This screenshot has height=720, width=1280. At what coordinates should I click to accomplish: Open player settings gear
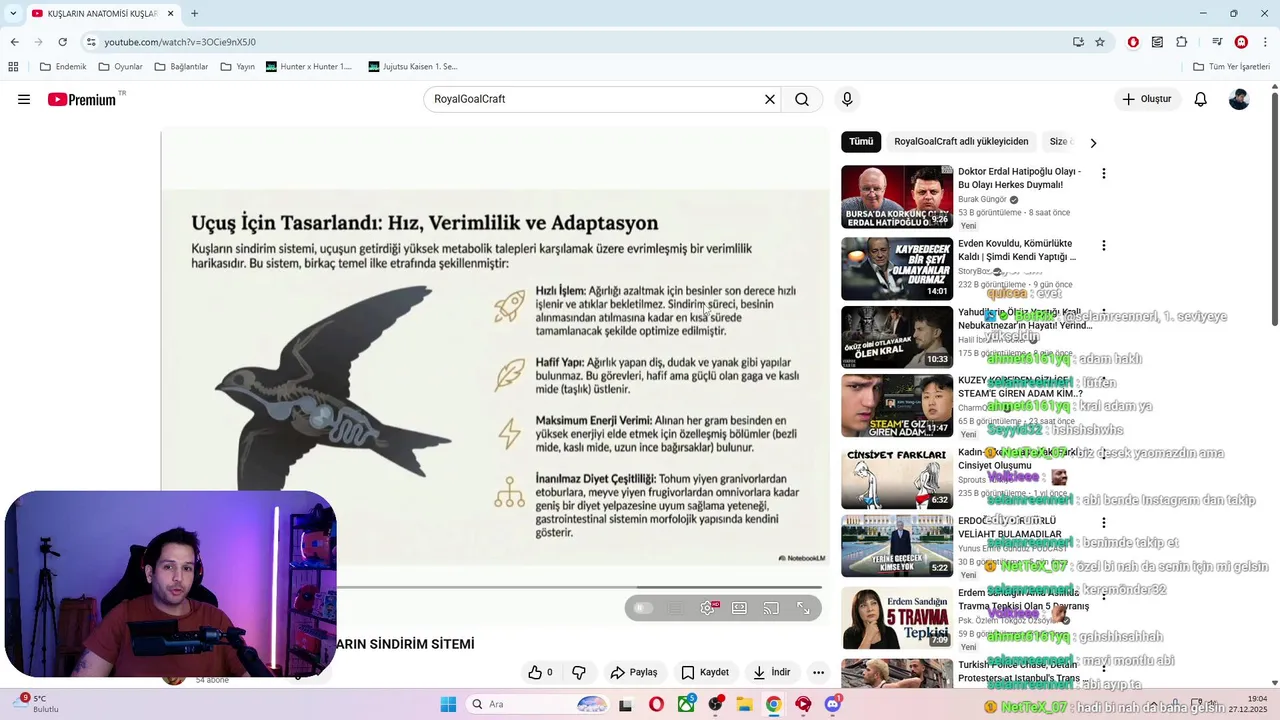pyautogui.click(x=708, y=608)
